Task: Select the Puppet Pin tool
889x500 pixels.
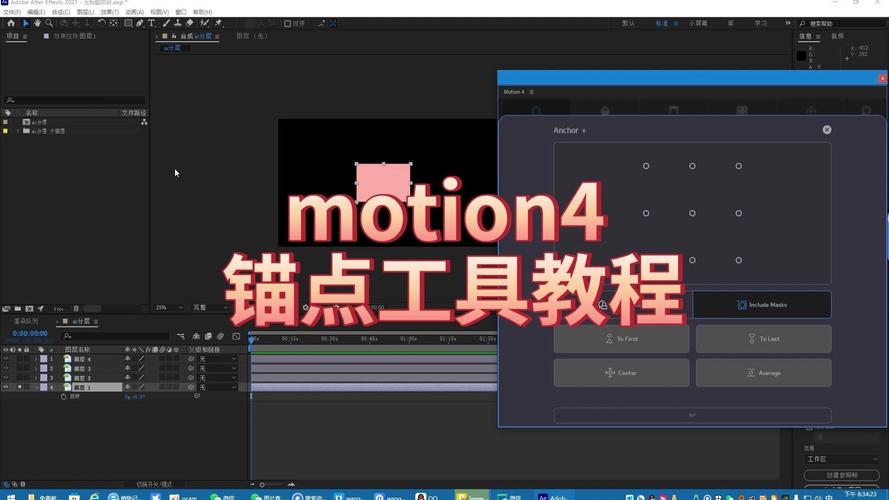Action: click(x=218, y=23)
